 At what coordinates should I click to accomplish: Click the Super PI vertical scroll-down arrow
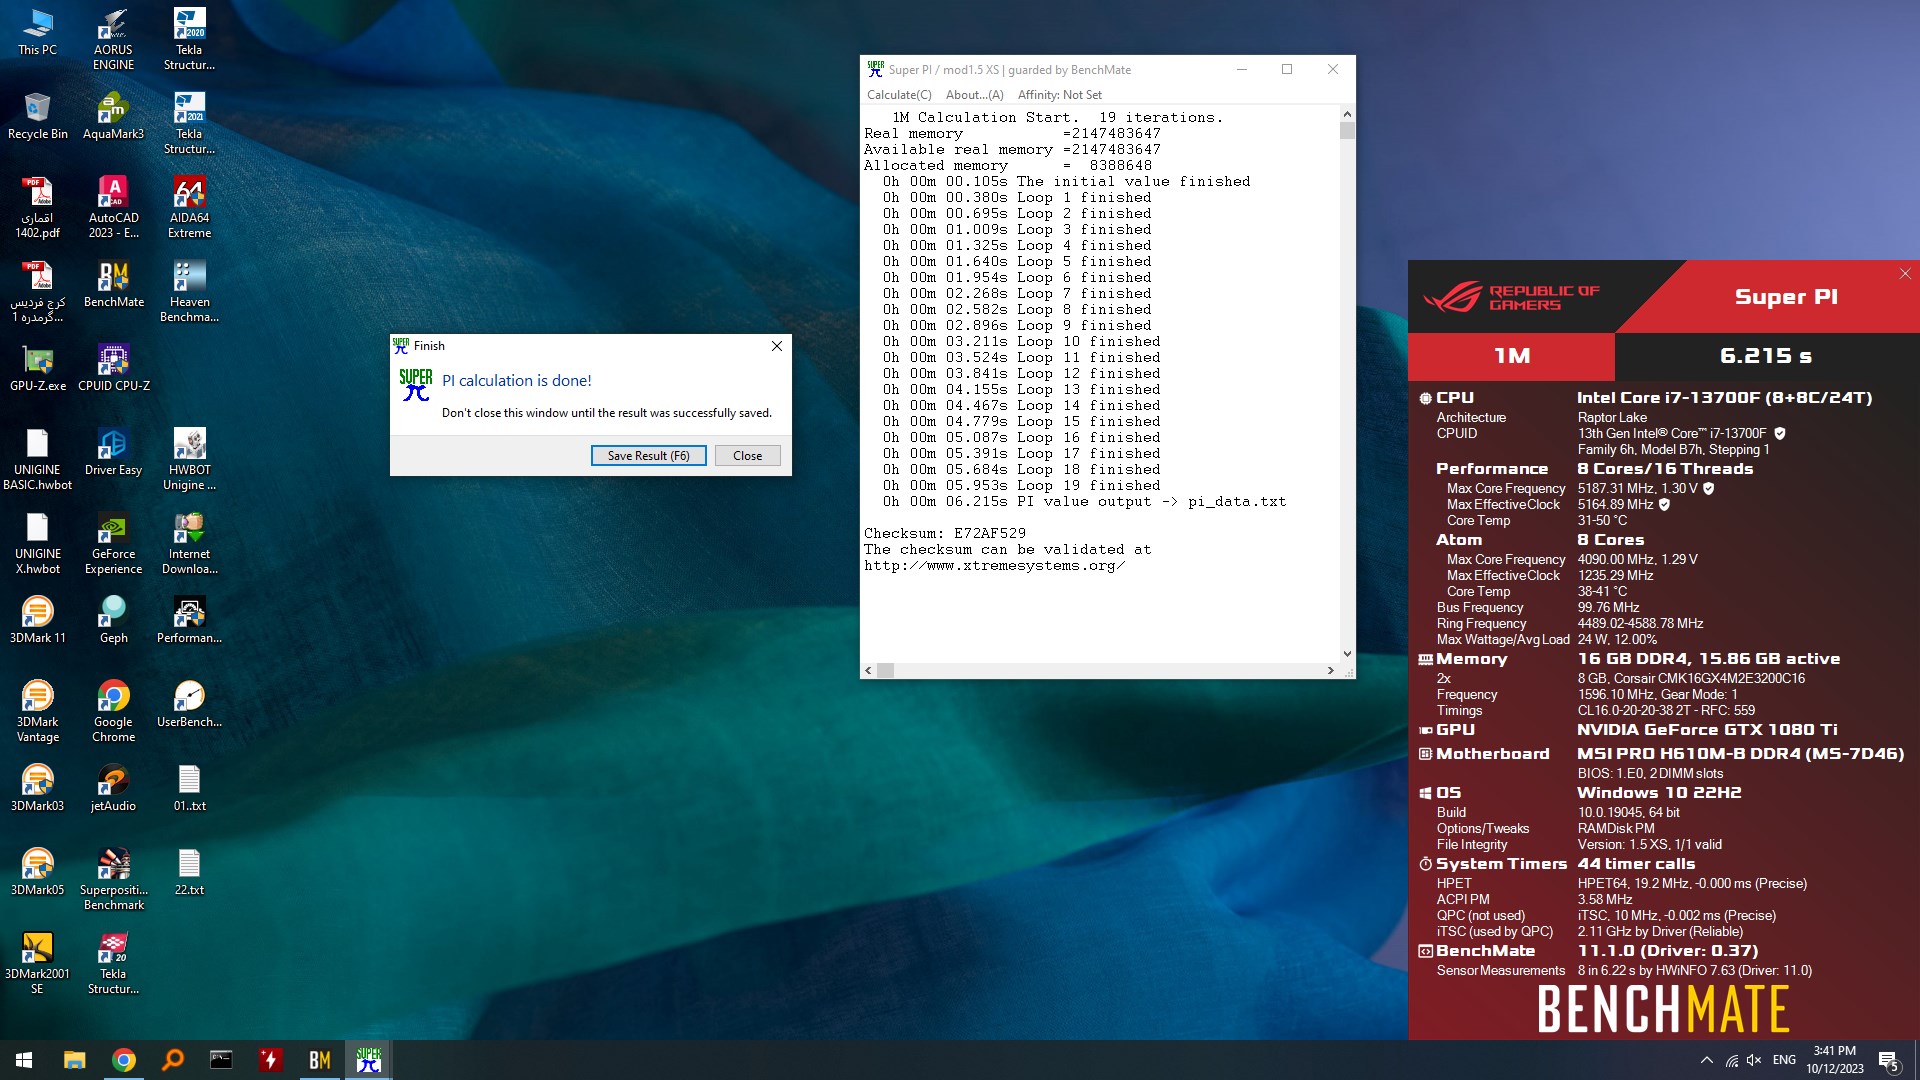1347,654
